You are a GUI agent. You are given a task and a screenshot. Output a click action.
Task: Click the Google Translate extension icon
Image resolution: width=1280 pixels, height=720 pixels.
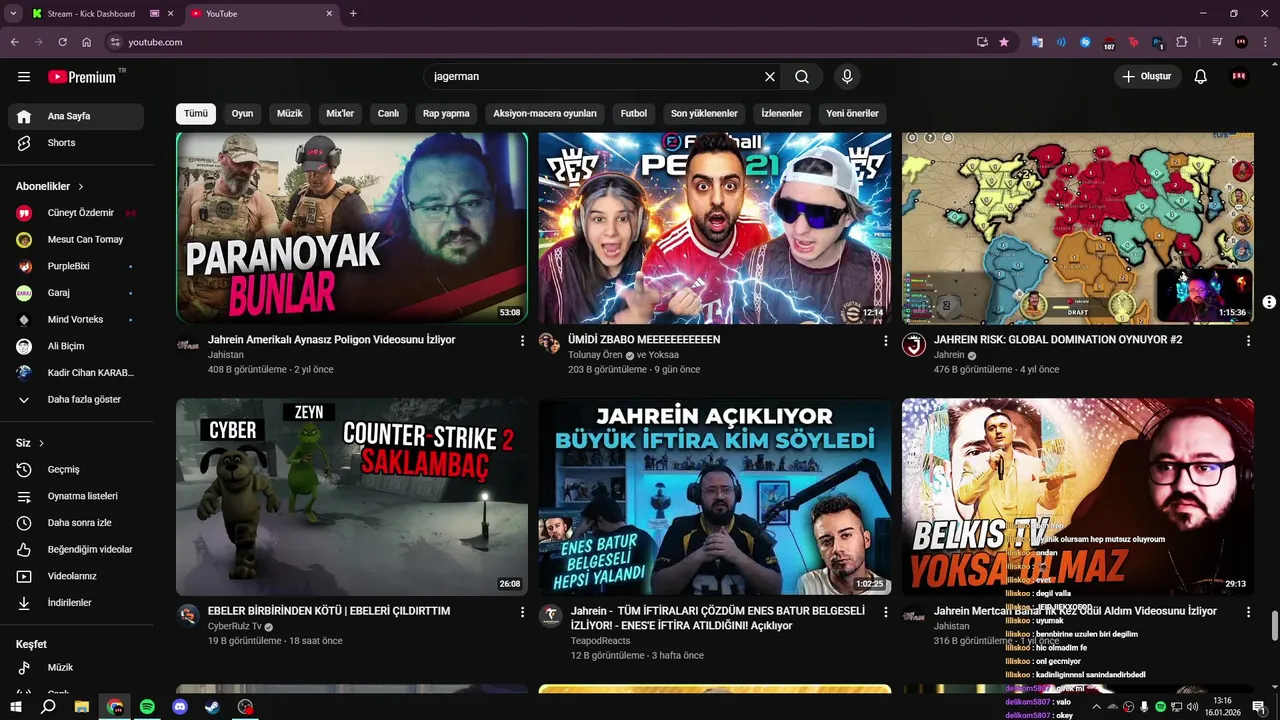(x=1037, y=42)
